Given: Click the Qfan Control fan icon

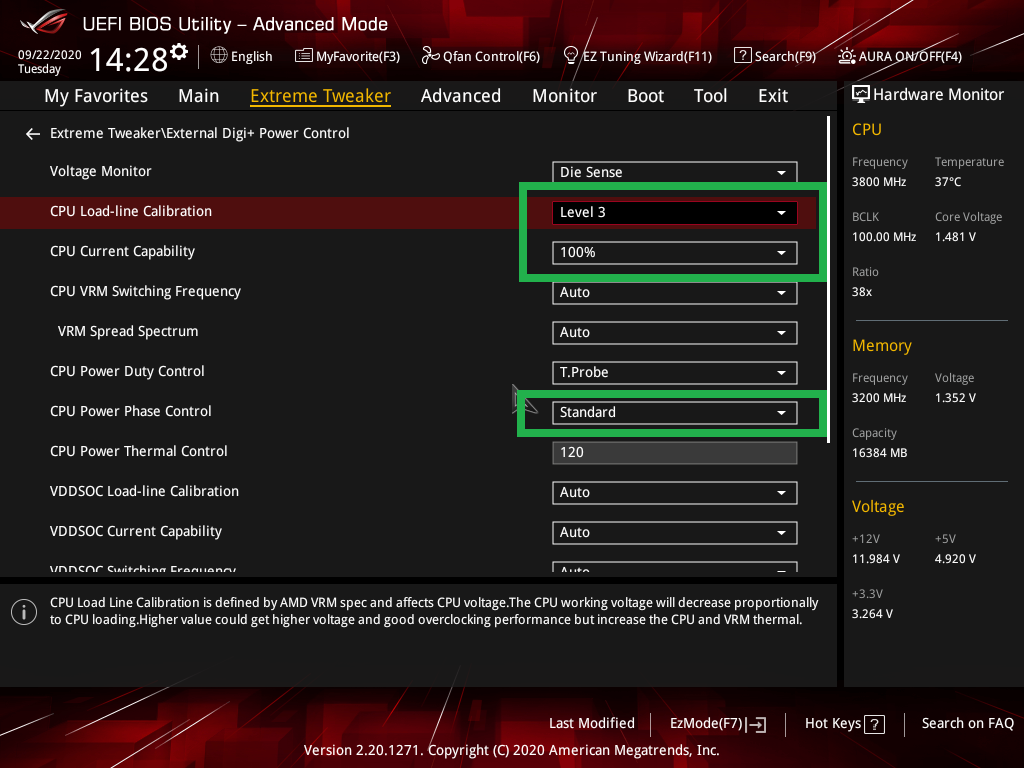Looking at the screenshot, I should click(x=430, y=56).
